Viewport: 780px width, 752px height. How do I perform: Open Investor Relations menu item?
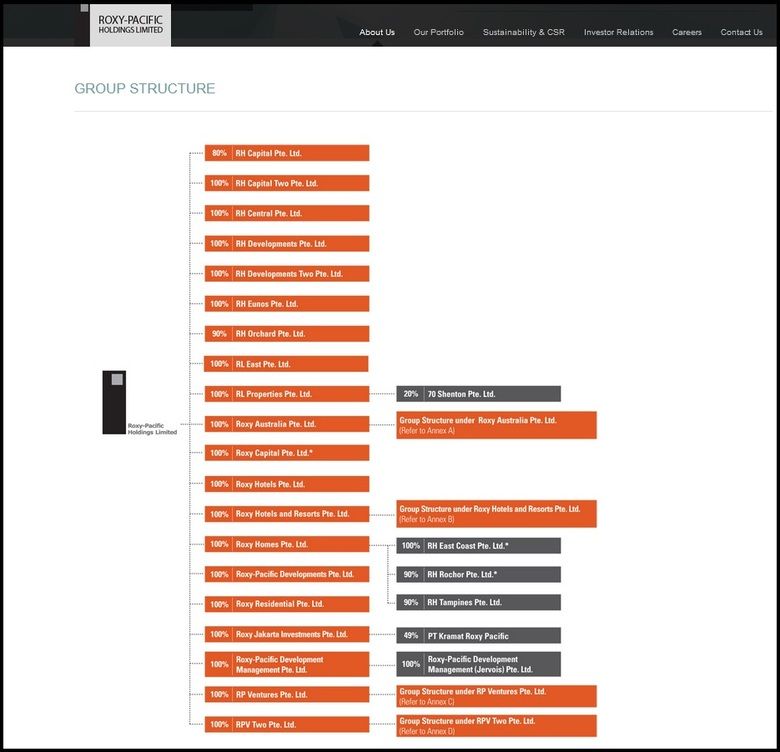tap(618, 32)
